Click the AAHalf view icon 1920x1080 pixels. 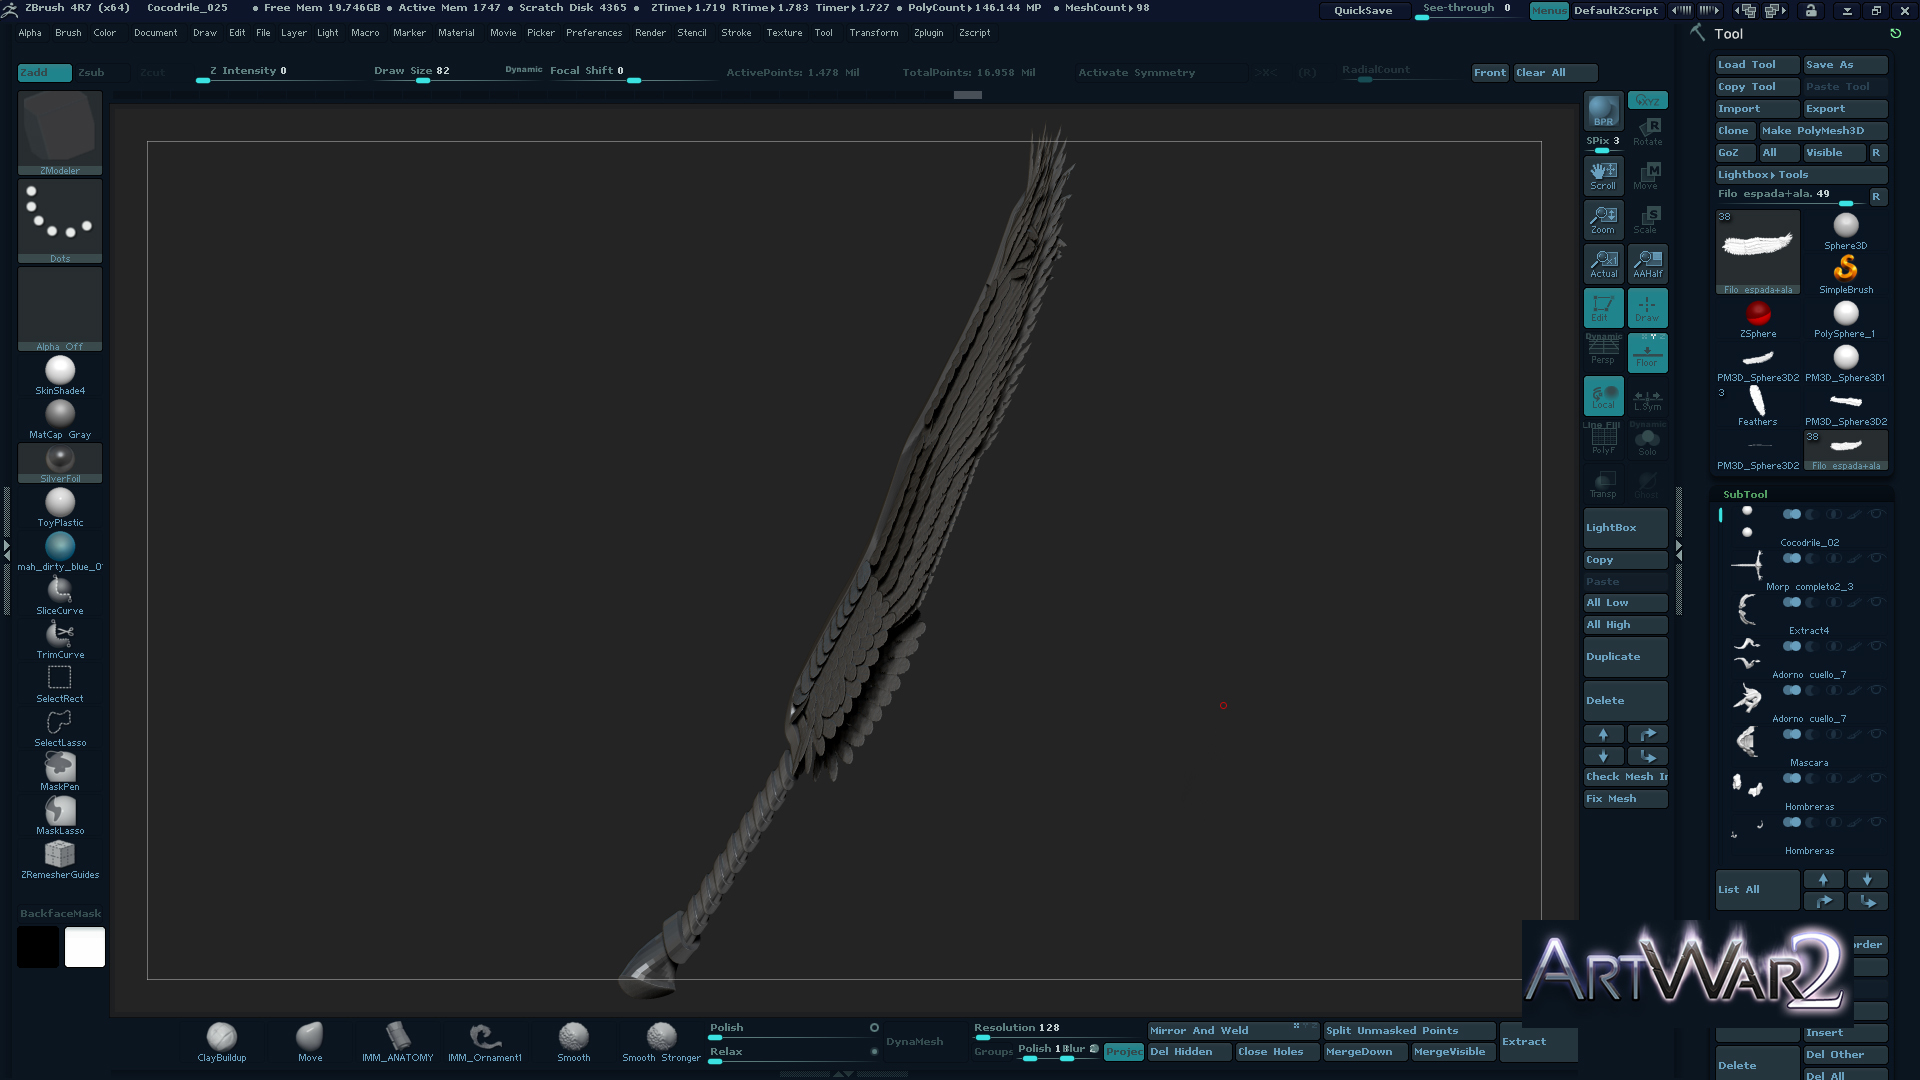tap(1647, 263)
